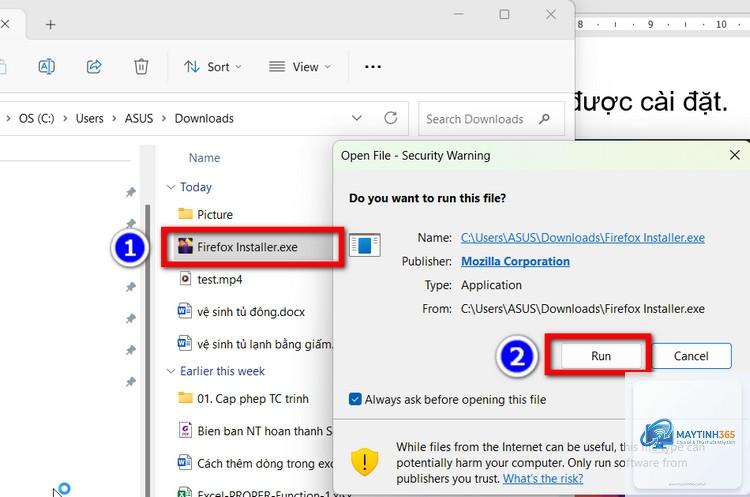Click the Delete trash icon
This screenshot has height=497, width=750.
click(x=141, y=66)
